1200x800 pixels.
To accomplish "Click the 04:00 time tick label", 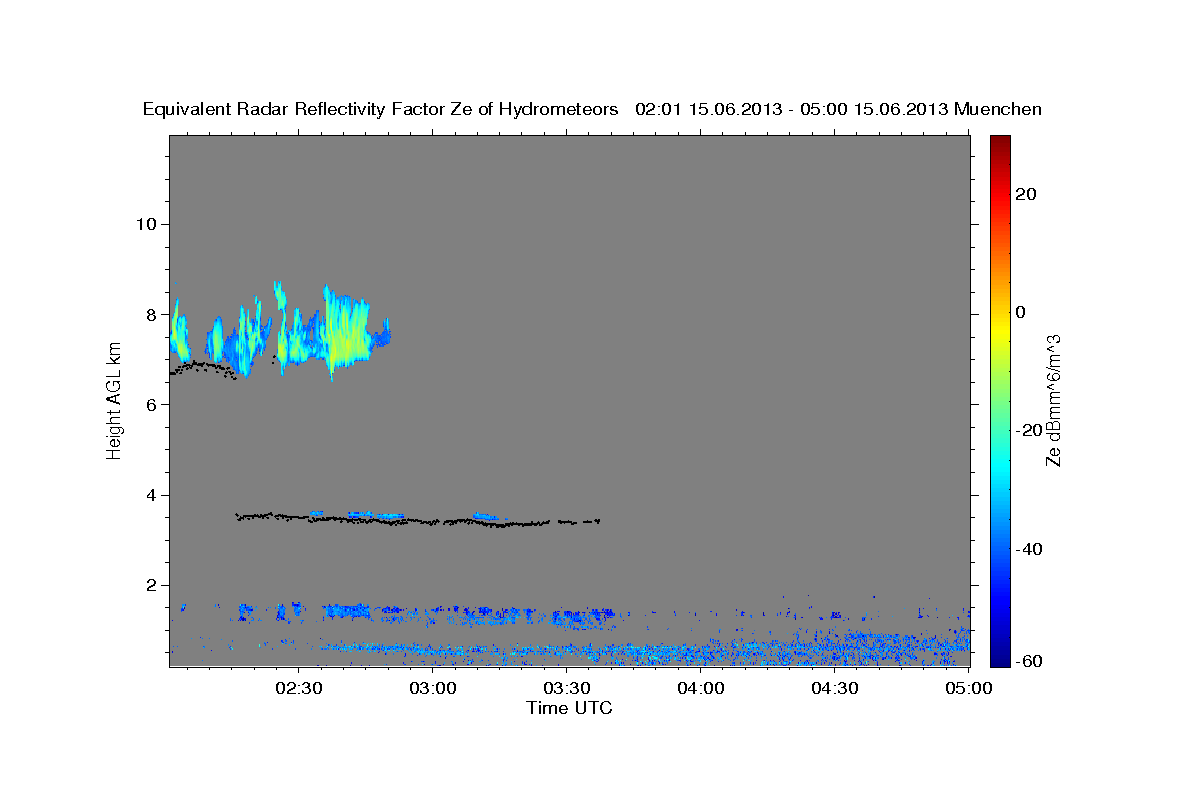I will pyautogui.click(x=700, y=689).
